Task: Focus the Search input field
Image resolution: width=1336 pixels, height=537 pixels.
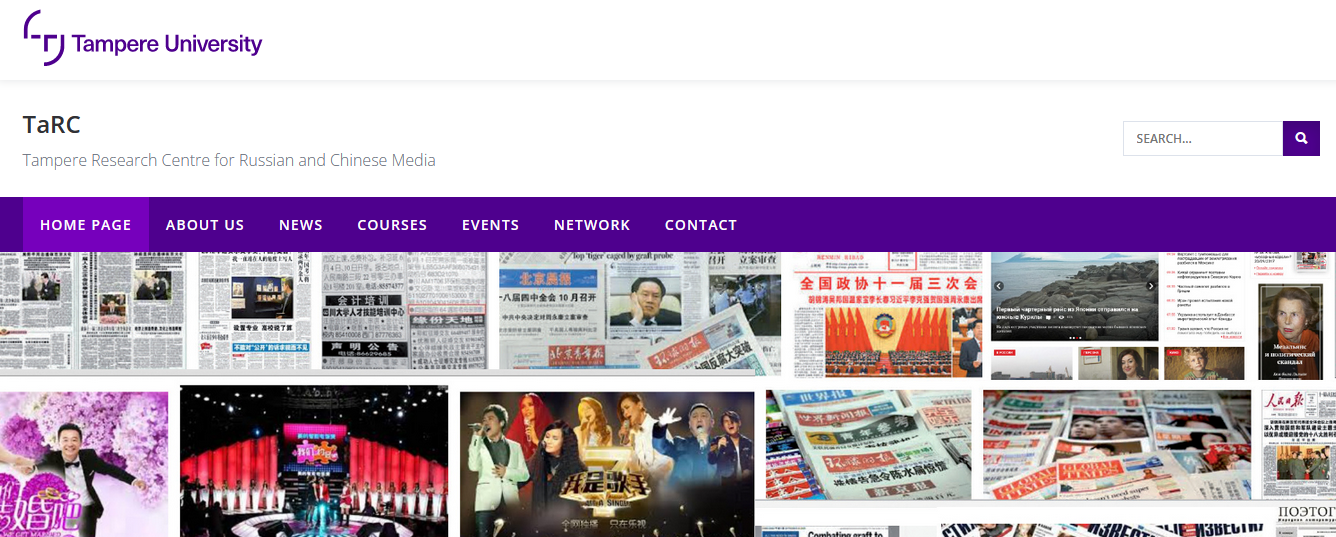Action: click(1202, 139)
